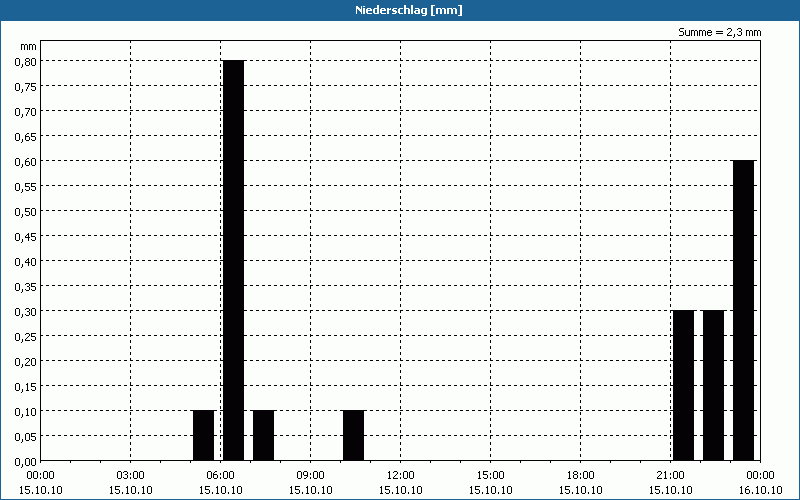Click the 0,45 y-axis value

point(26,236)
